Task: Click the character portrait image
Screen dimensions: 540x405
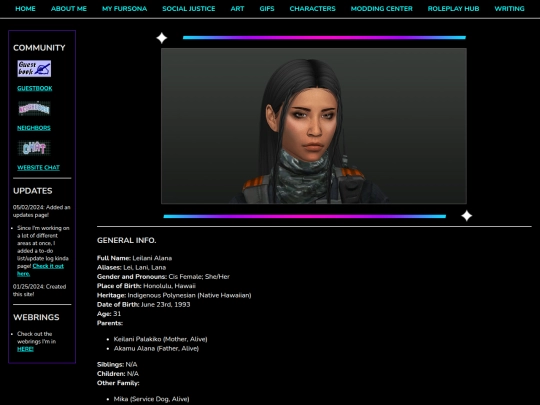Action: coord(314,126)
